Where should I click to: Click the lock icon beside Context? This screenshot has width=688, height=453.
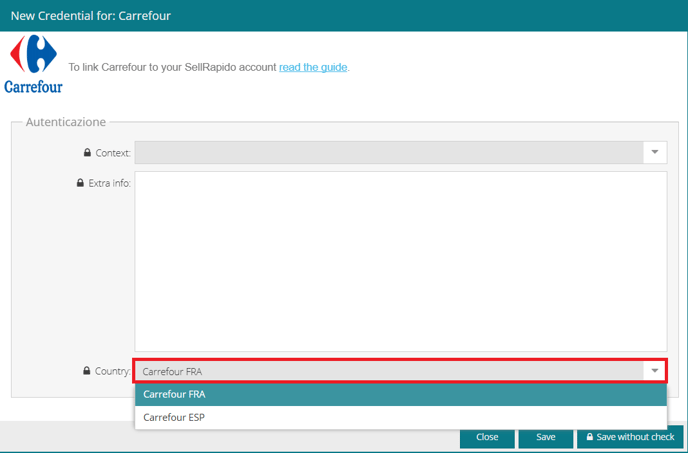pyautogui.click(x=87, y=153)
